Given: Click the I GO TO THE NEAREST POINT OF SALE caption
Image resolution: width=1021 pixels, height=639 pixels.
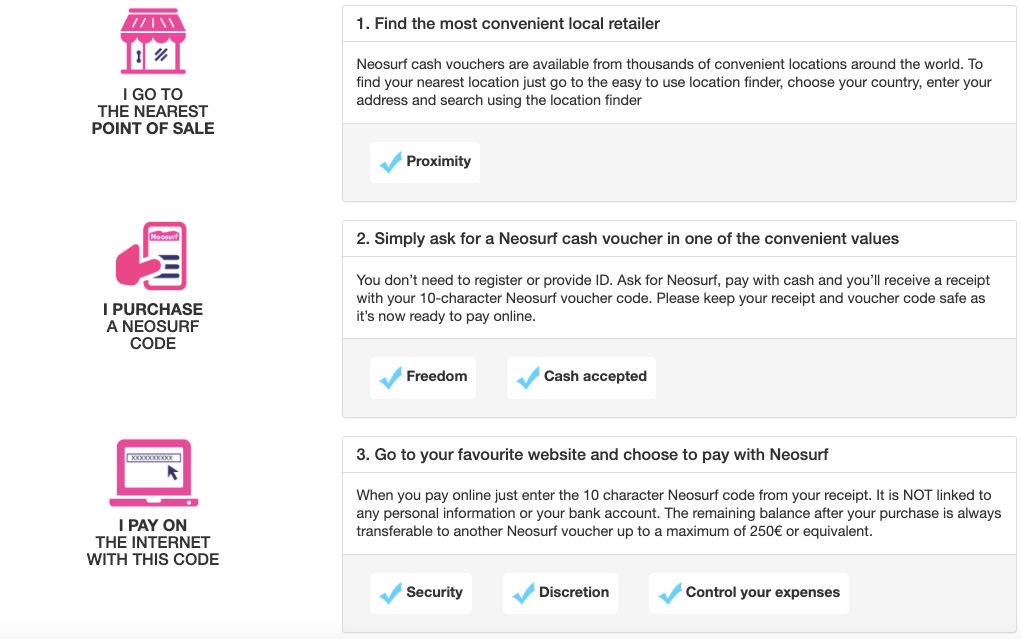Looking at the screenshot, I should 153,111.
